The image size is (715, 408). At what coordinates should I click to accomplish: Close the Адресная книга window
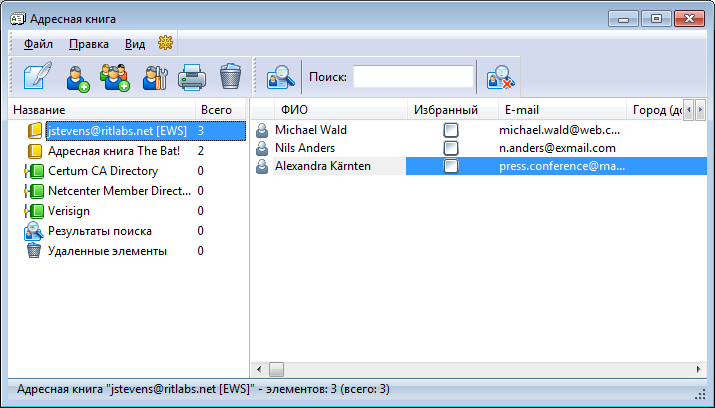pos(689,19)
